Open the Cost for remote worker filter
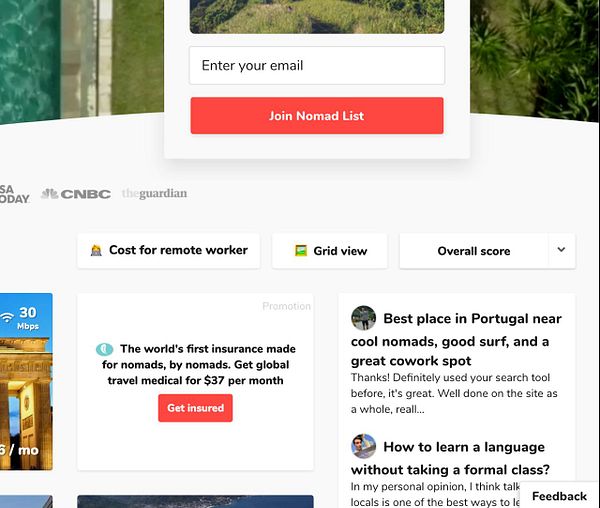 click(x=168, y=251)
